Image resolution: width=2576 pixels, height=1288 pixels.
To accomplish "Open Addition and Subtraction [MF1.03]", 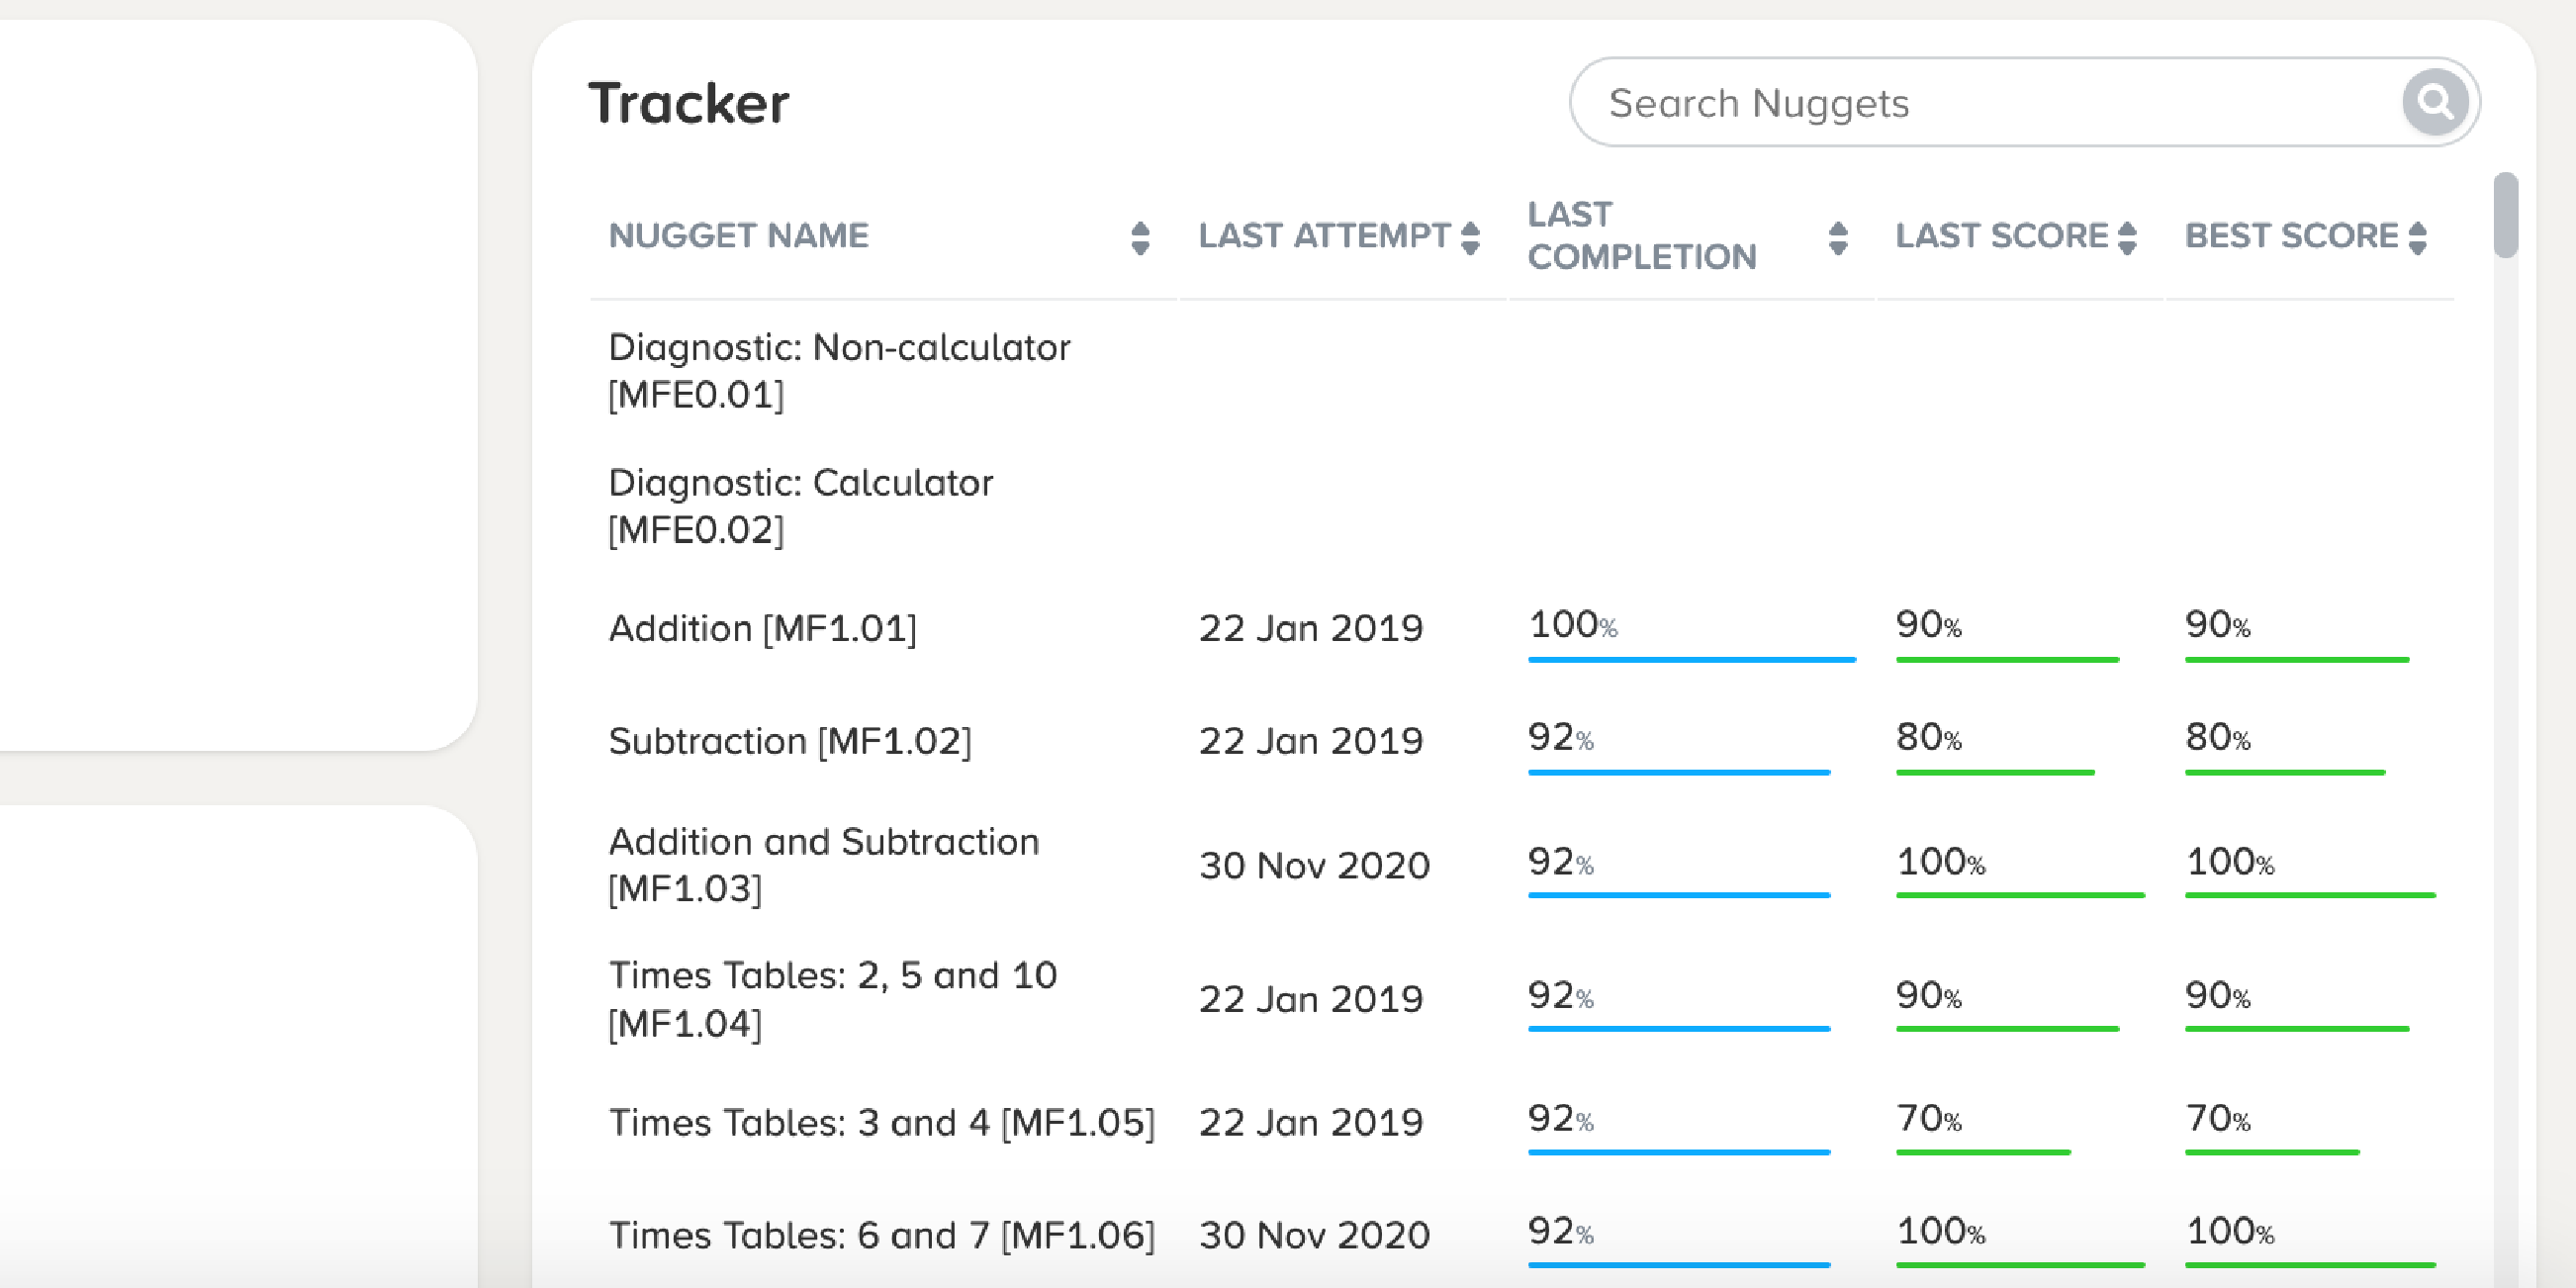I will (x=824, y=864).
